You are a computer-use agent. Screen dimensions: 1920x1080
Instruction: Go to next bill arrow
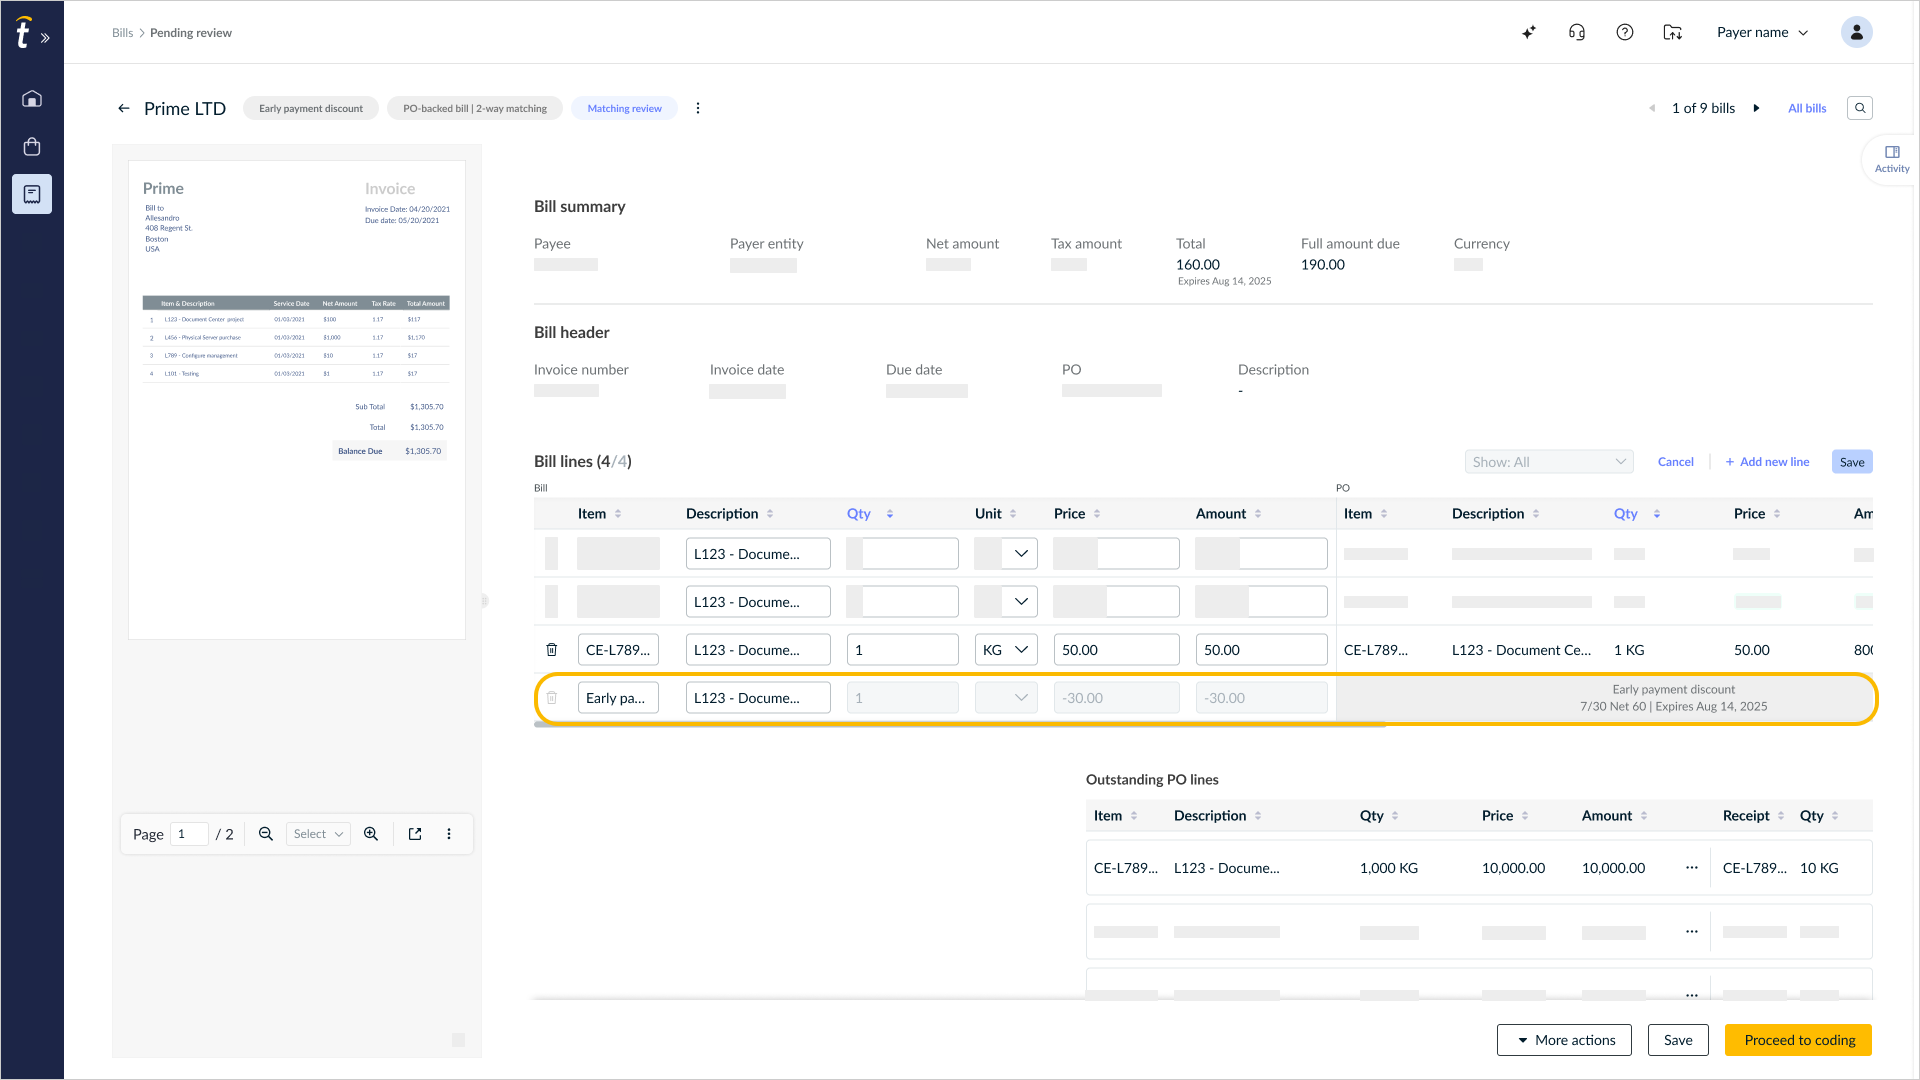pos(1756,108)
